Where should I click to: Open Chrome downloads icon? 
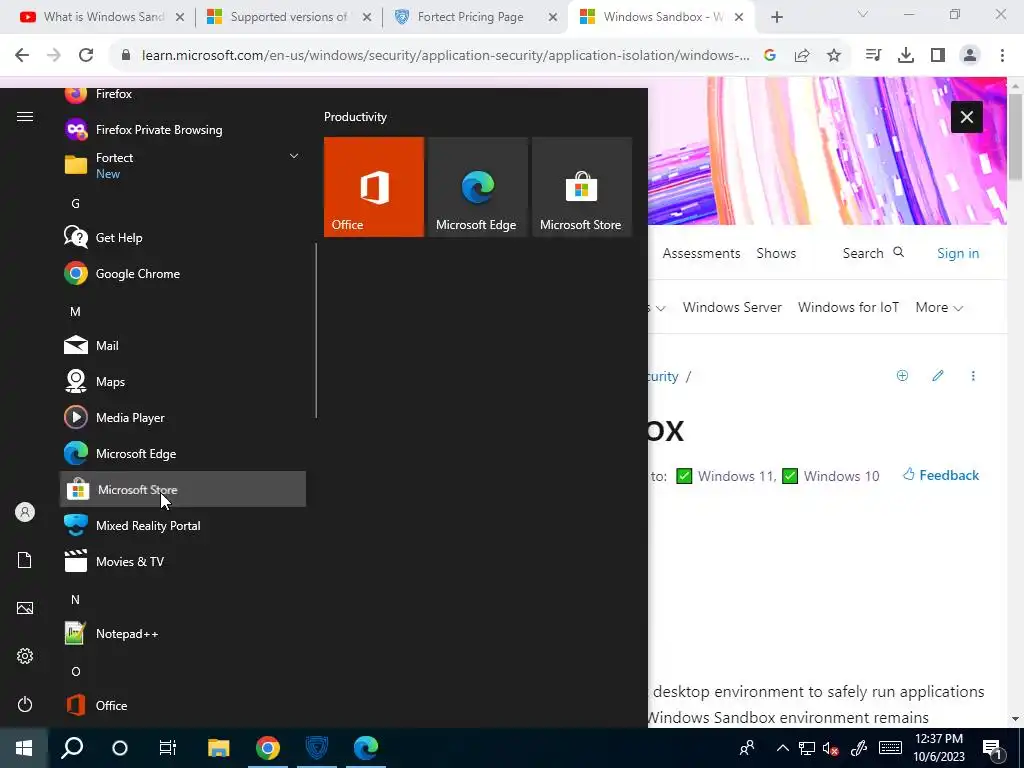[906, 56]
